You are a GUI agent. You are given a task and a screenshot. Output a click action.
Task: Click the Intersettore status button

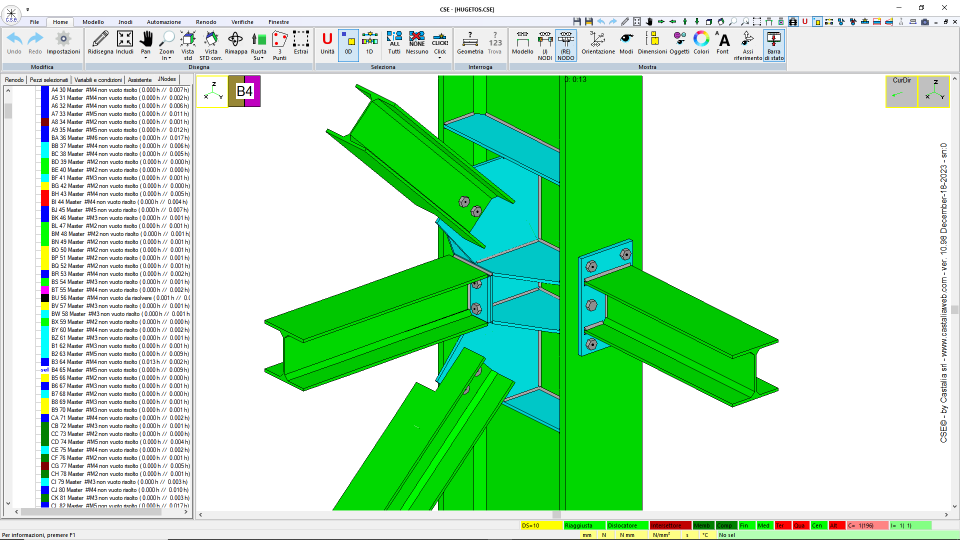pos(670,525)
